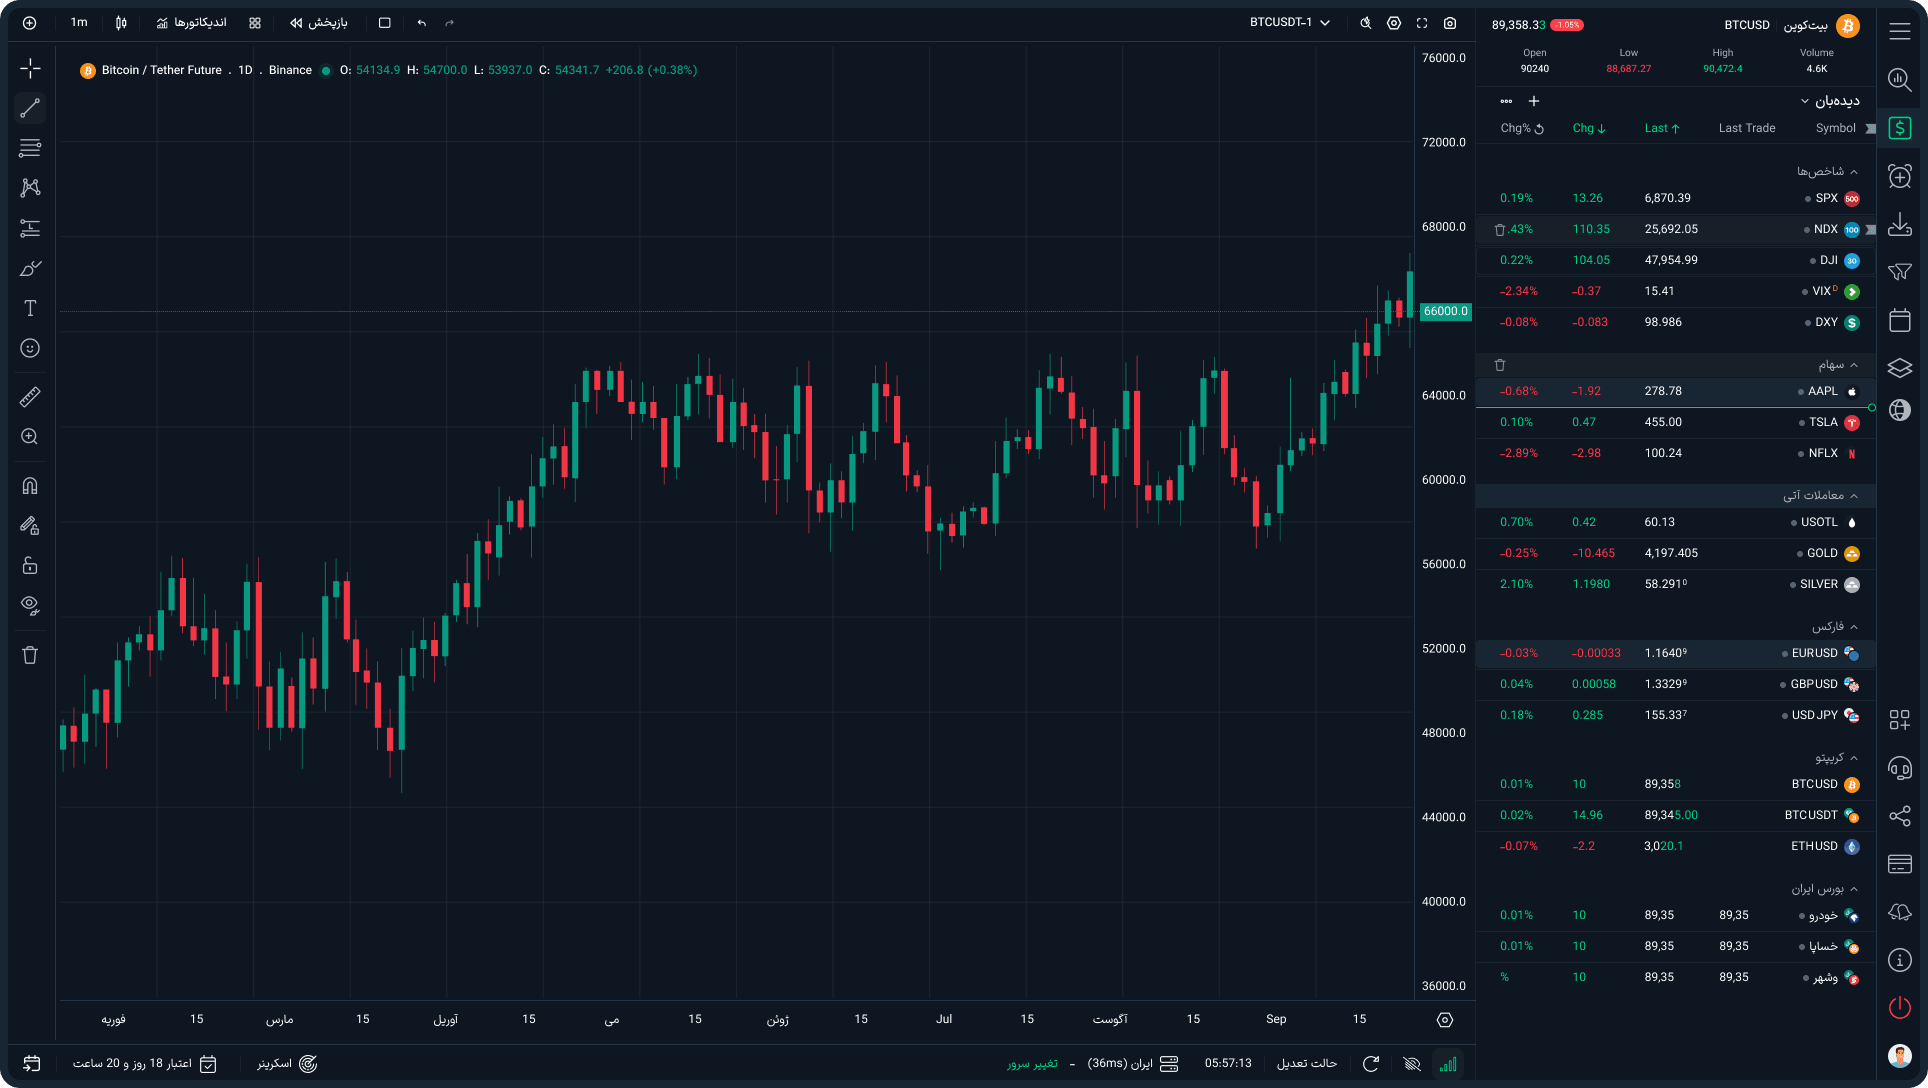Sort watchlist by Last column
Viewport: 1928px width, 1088px height.
(x=1662, y=128)
